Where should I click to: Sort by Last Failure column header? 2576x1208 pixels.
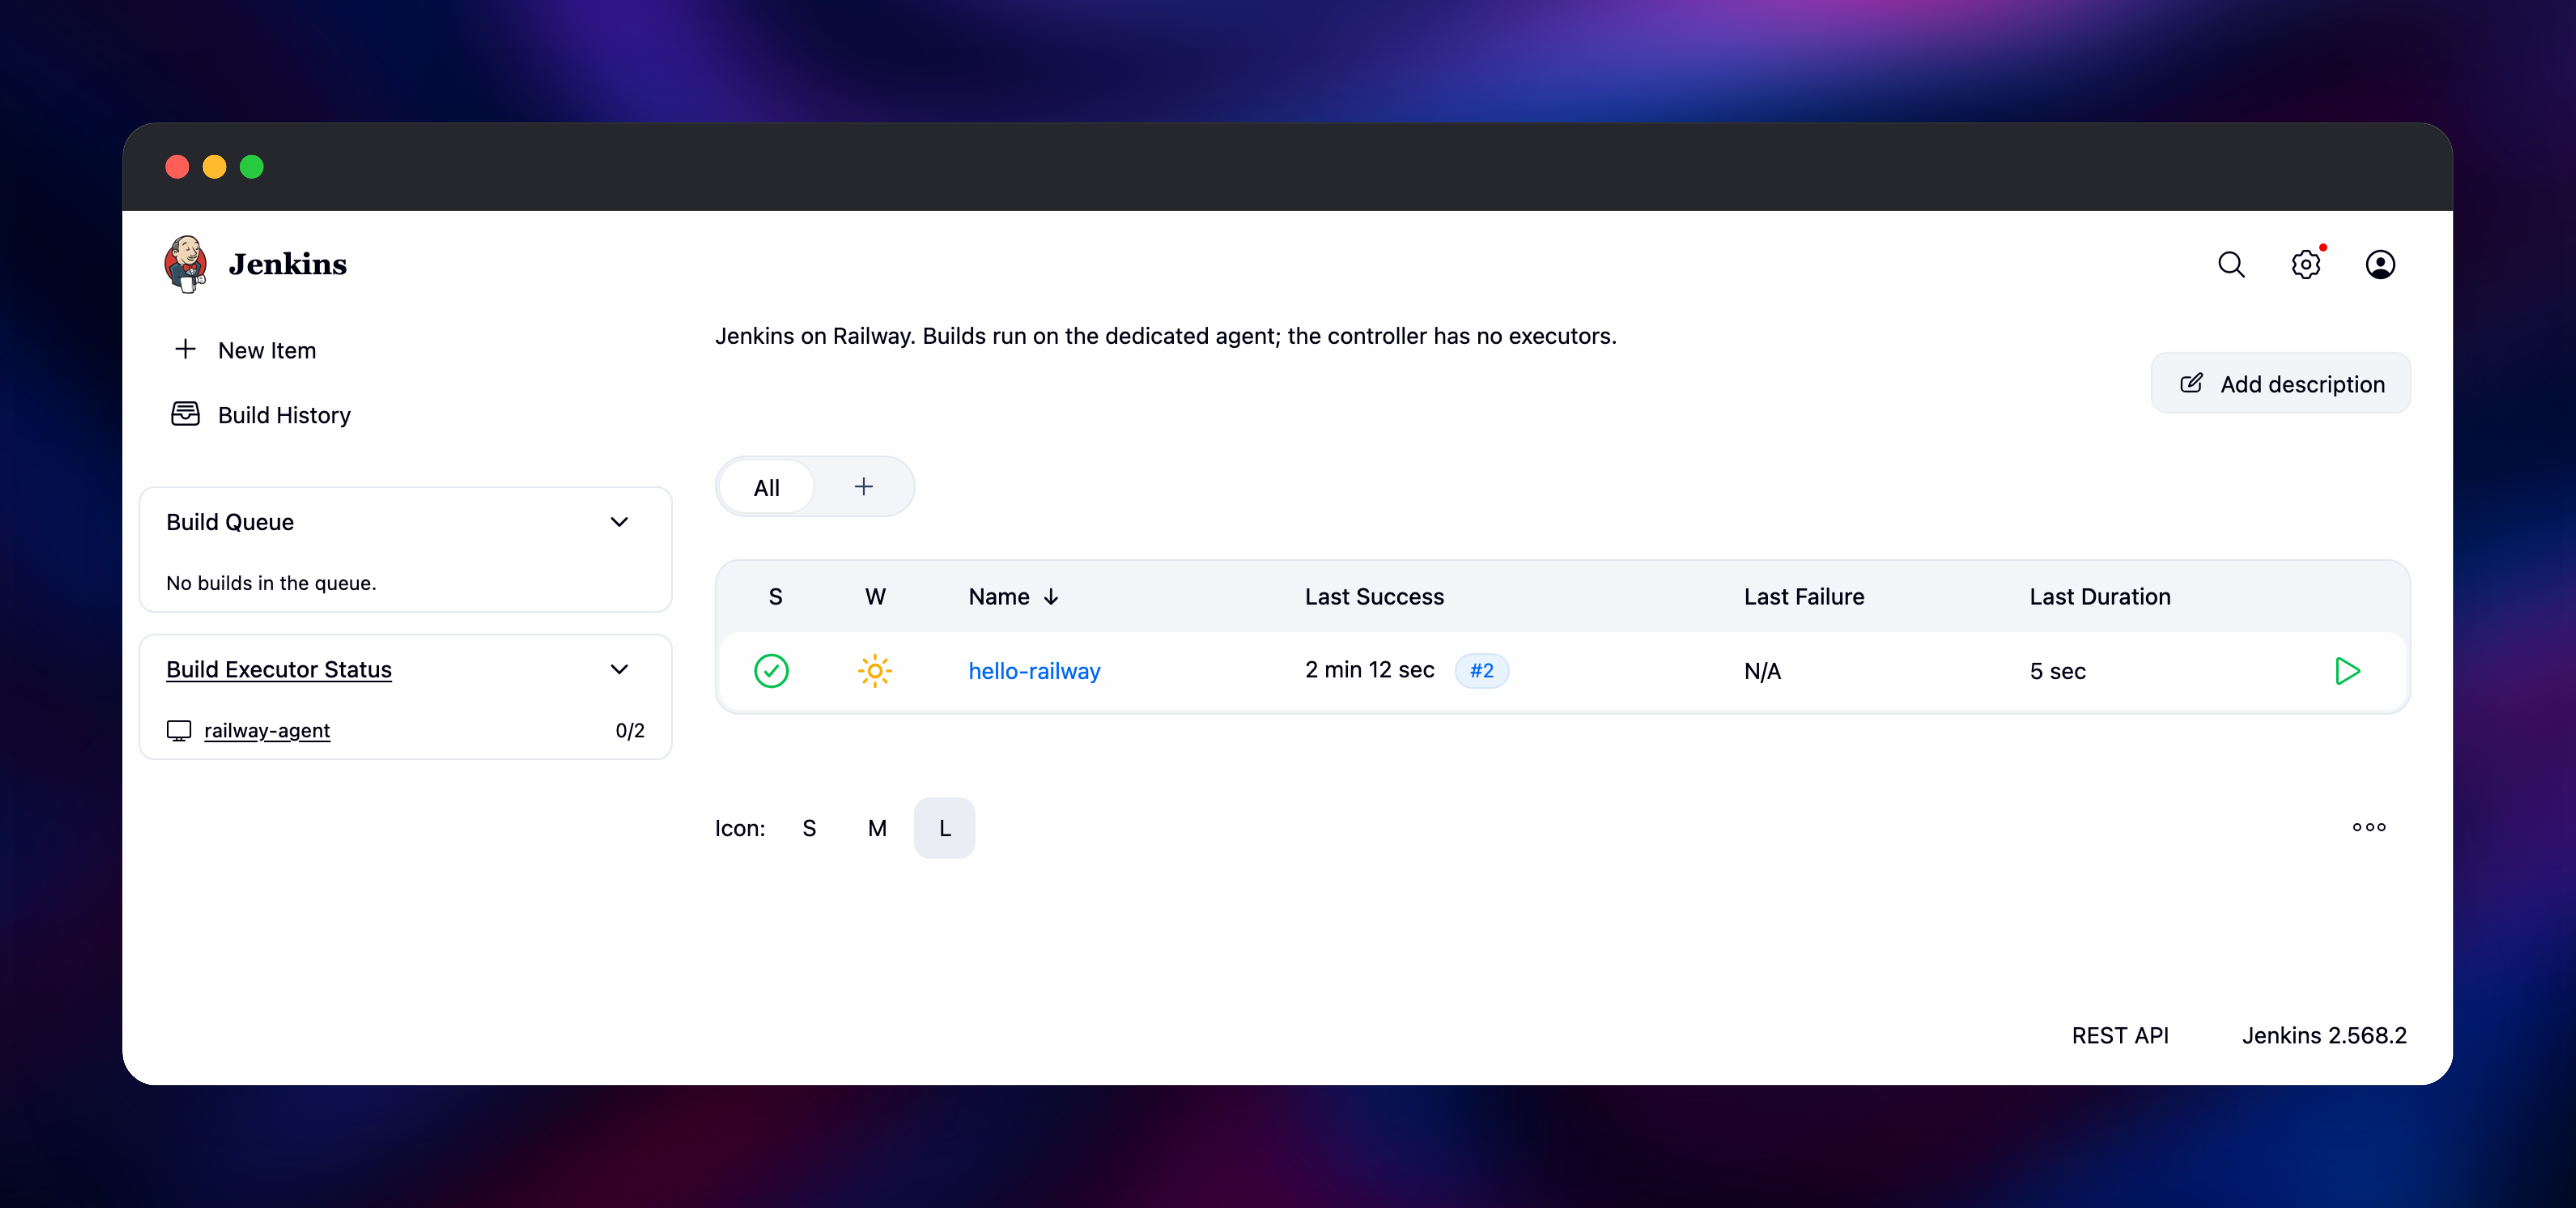[x=1804, y=597]
